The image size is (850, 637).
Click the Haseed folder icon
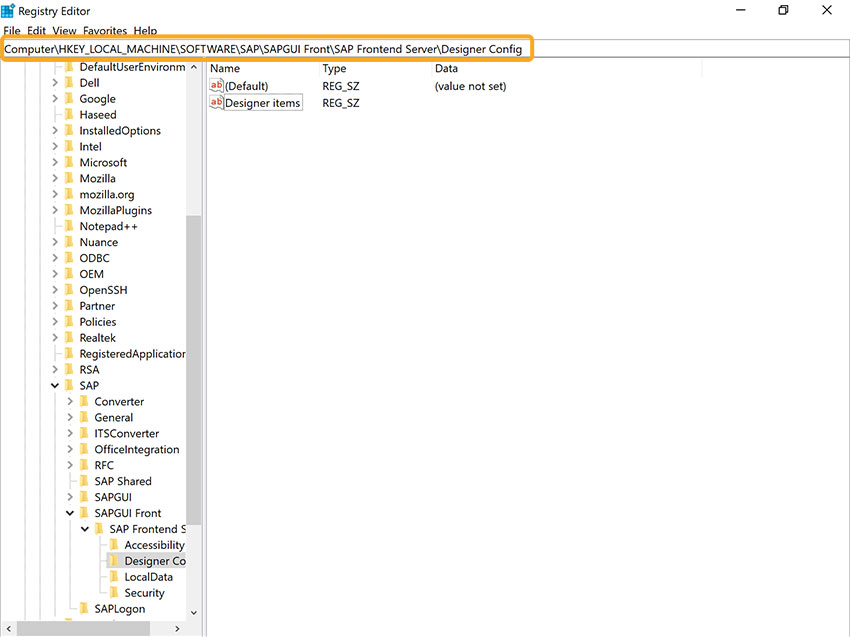point(69,114)
